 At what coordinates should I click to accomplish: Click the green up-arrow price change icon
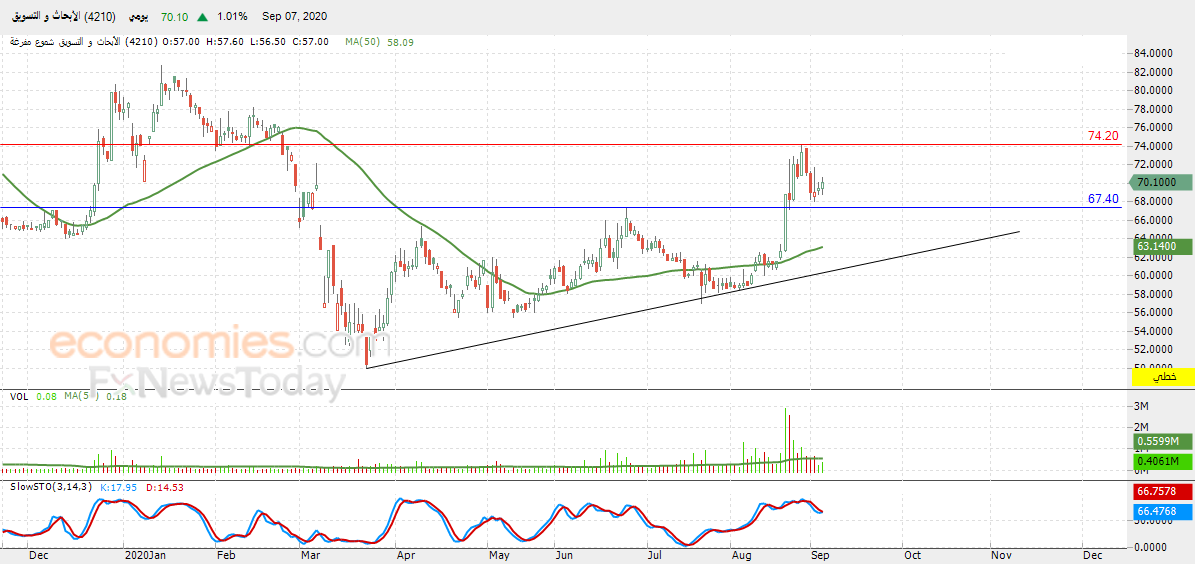coord(203,17)
